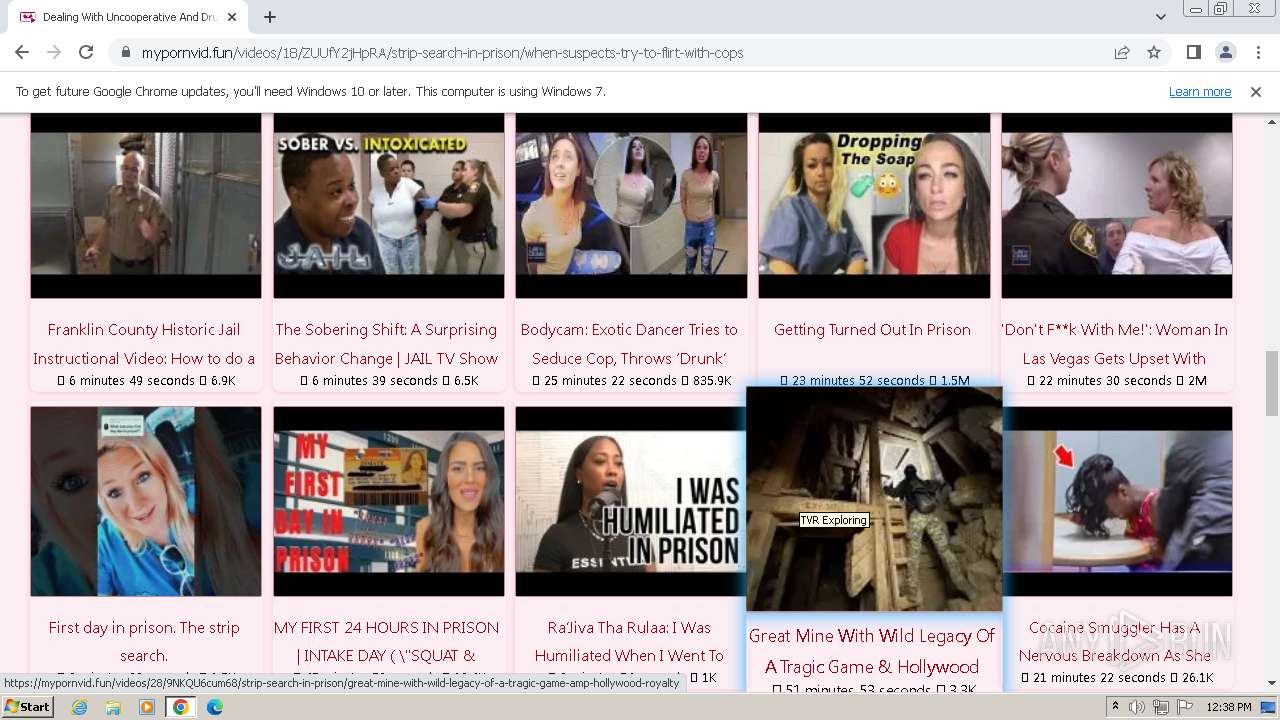Open 'Franklin County Historic Jail' title link
1280x720 pixels.
(x=144, y=343)
